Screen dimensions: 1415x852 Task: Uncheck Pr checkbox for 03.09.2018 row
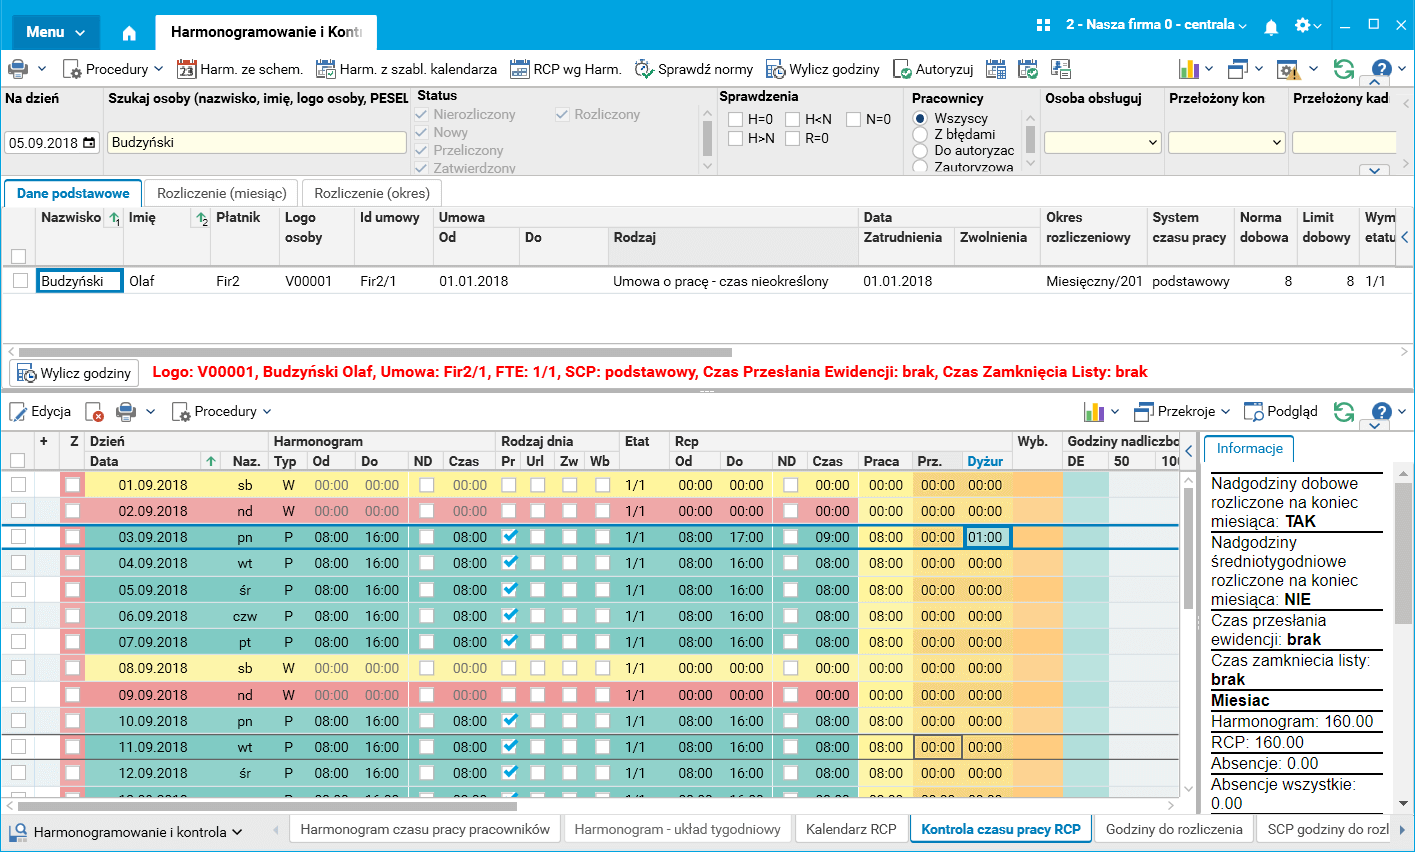510,537
